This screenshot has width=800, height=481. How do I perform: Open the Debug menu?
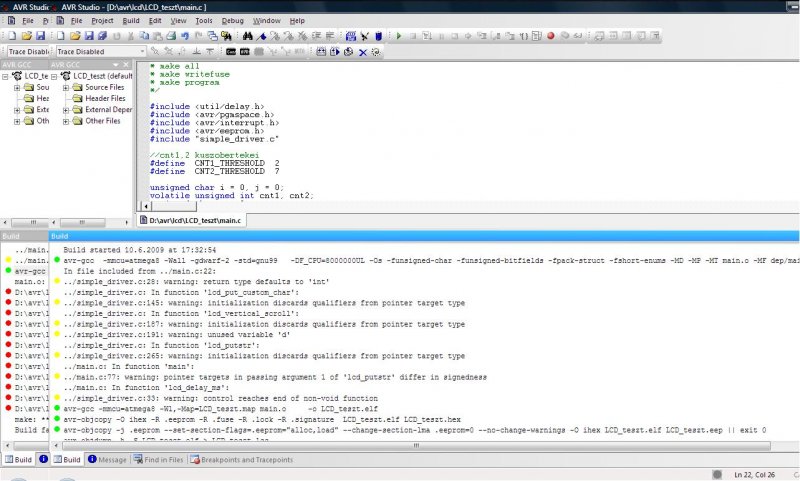(232, 20)
